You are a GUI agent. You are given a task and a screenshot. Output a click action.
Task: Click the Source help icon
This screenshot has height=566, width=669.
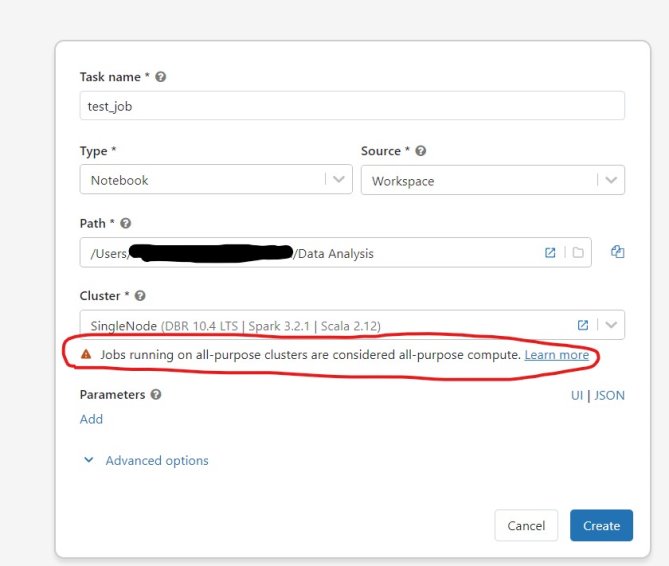[x=420, y=151]
